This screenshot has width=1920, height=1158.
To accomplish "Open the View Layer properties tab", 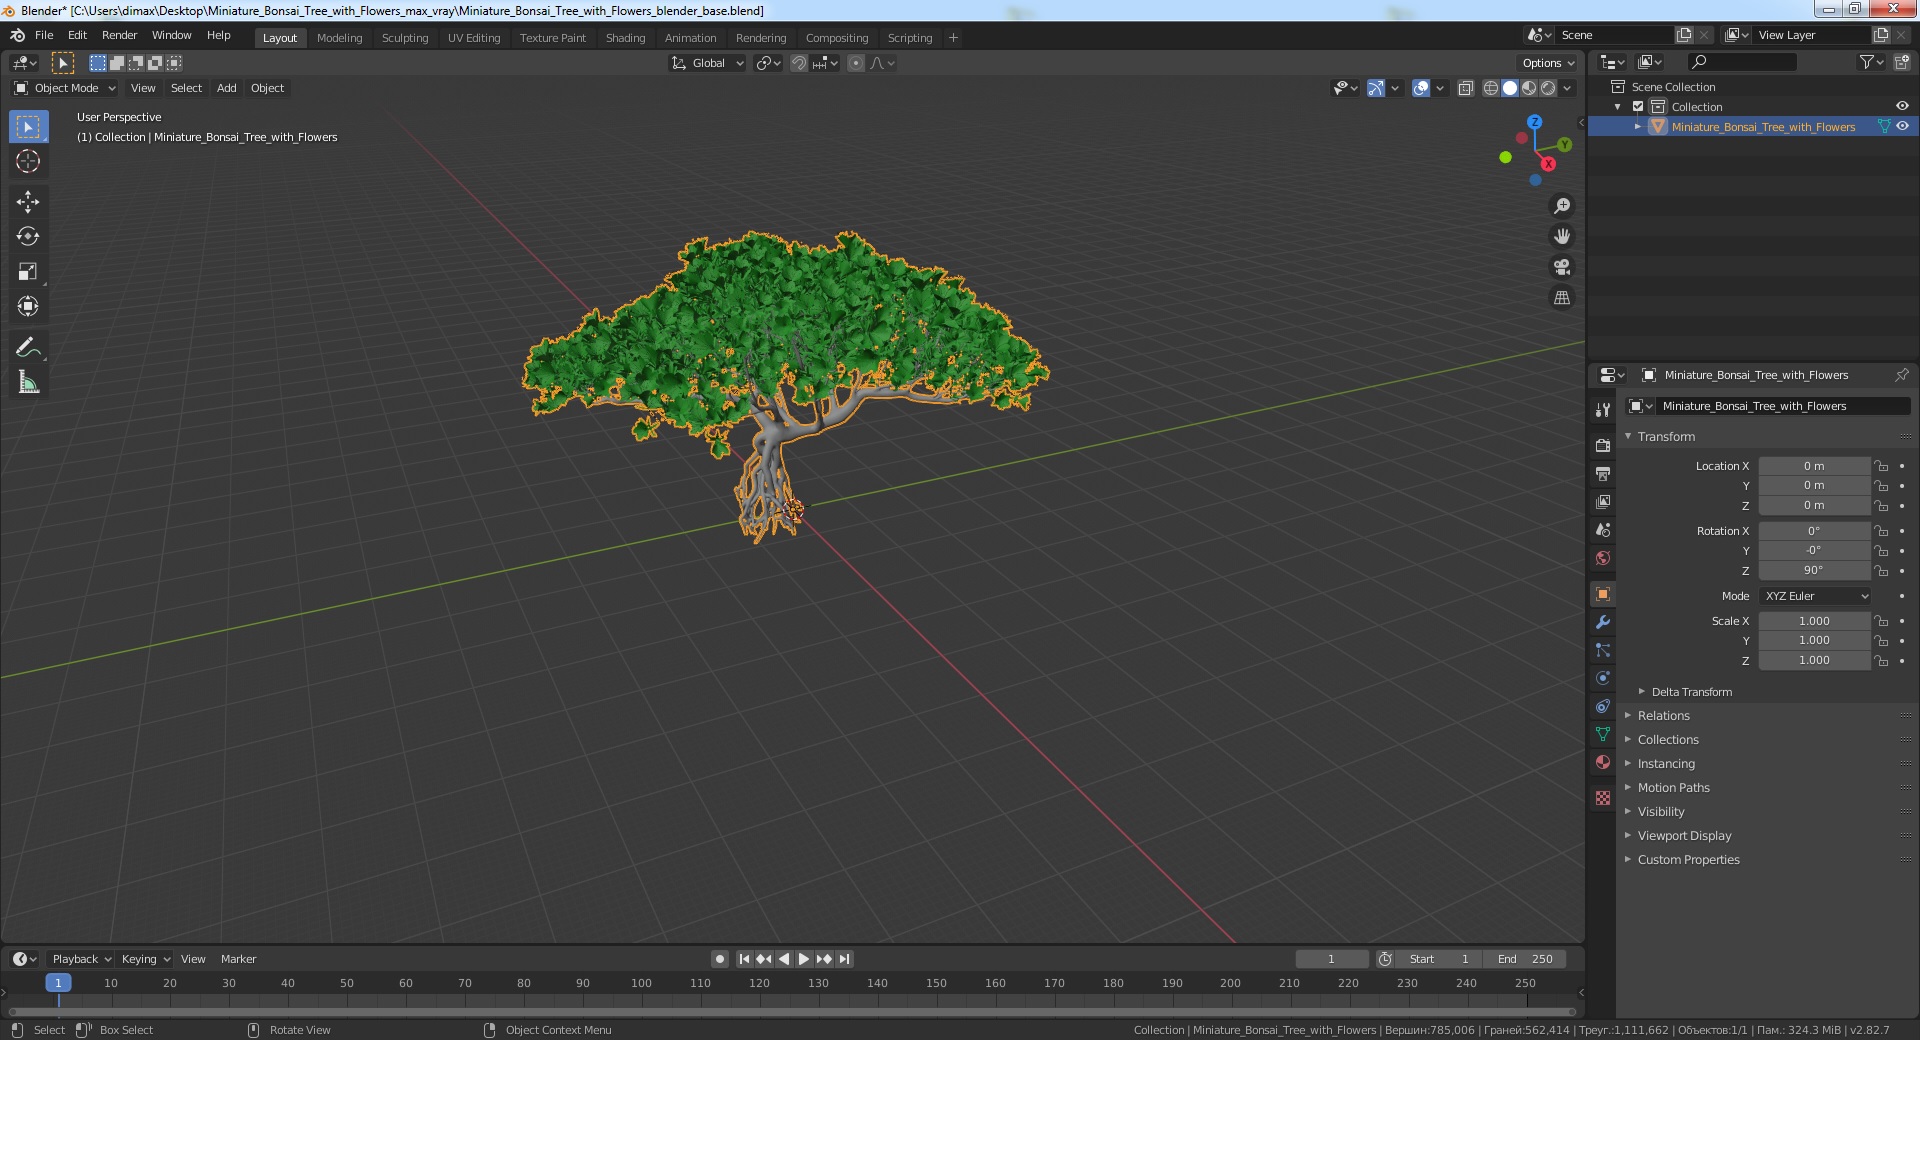I will 1603,501.
